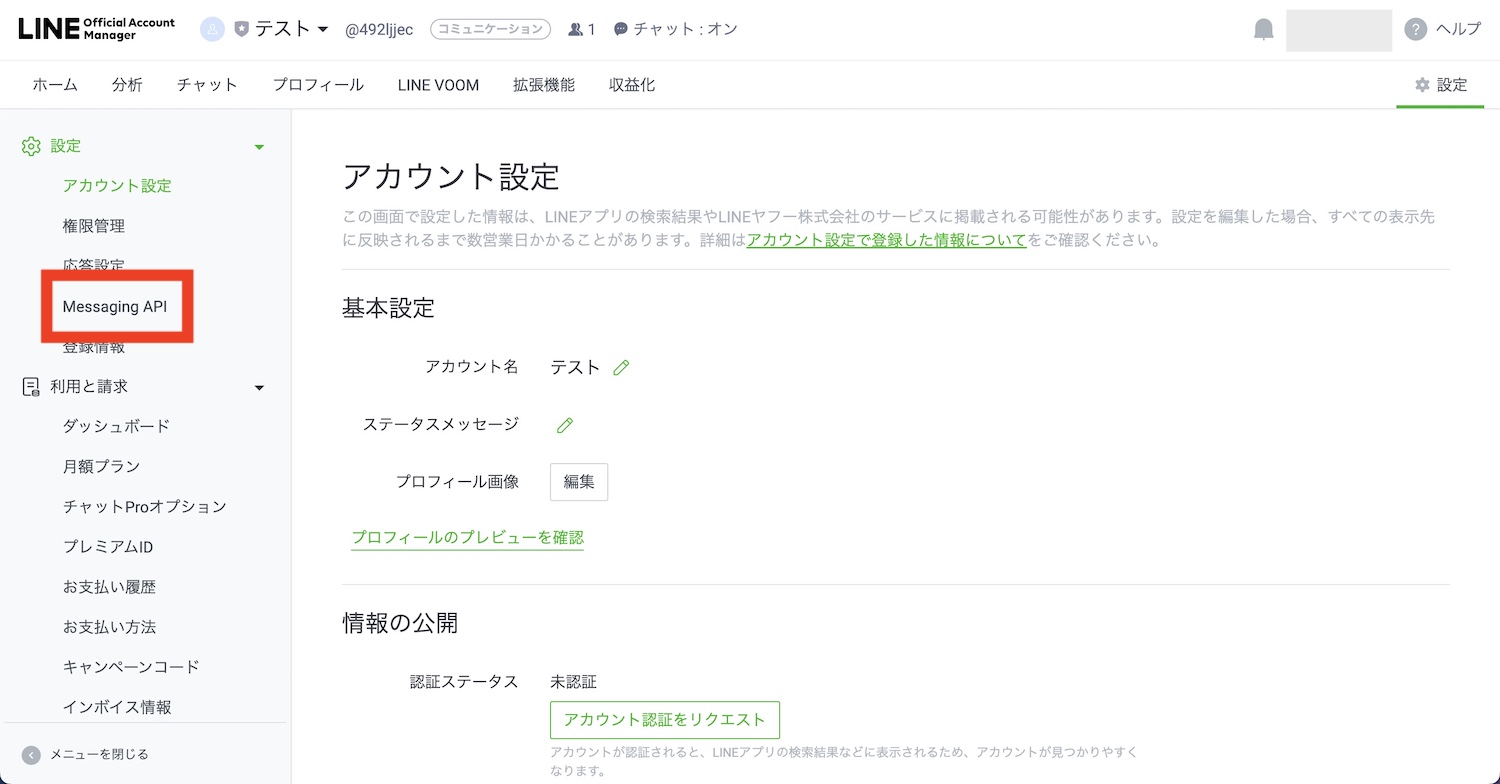The height and width of the screenshot is (784, 1500).
Task: Open プレミアムID in the sidebar
Action: pyautogui.click(x=108, y=547)
